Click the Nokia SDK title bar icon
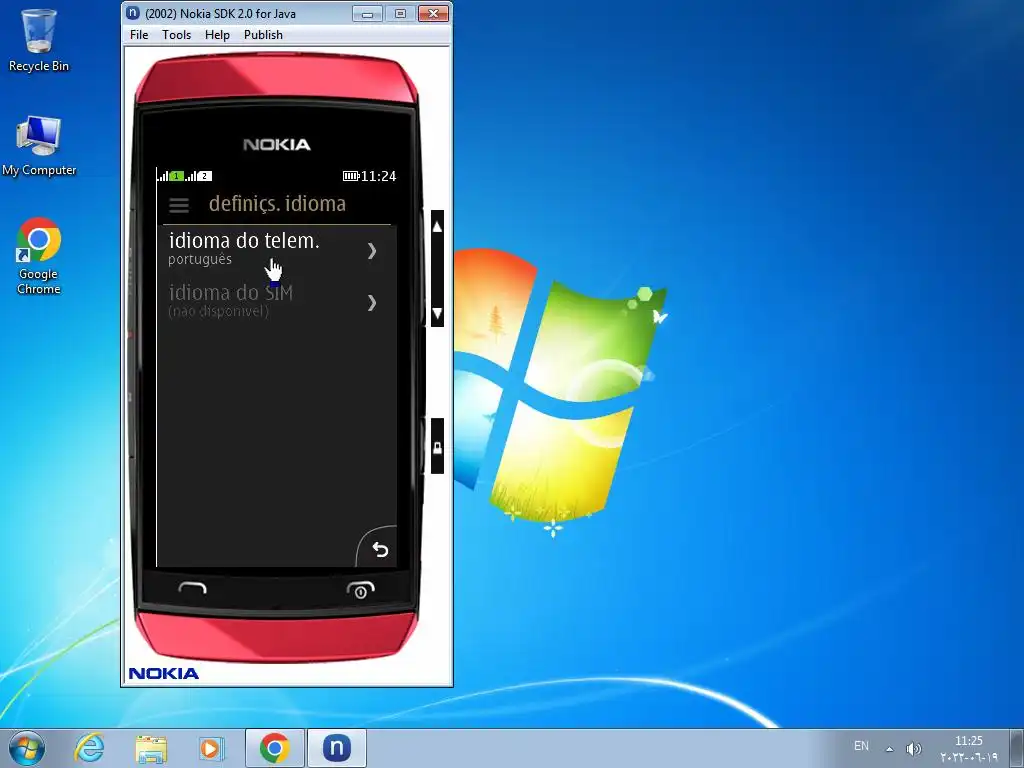1024x768 pixels. coord(133,13)
